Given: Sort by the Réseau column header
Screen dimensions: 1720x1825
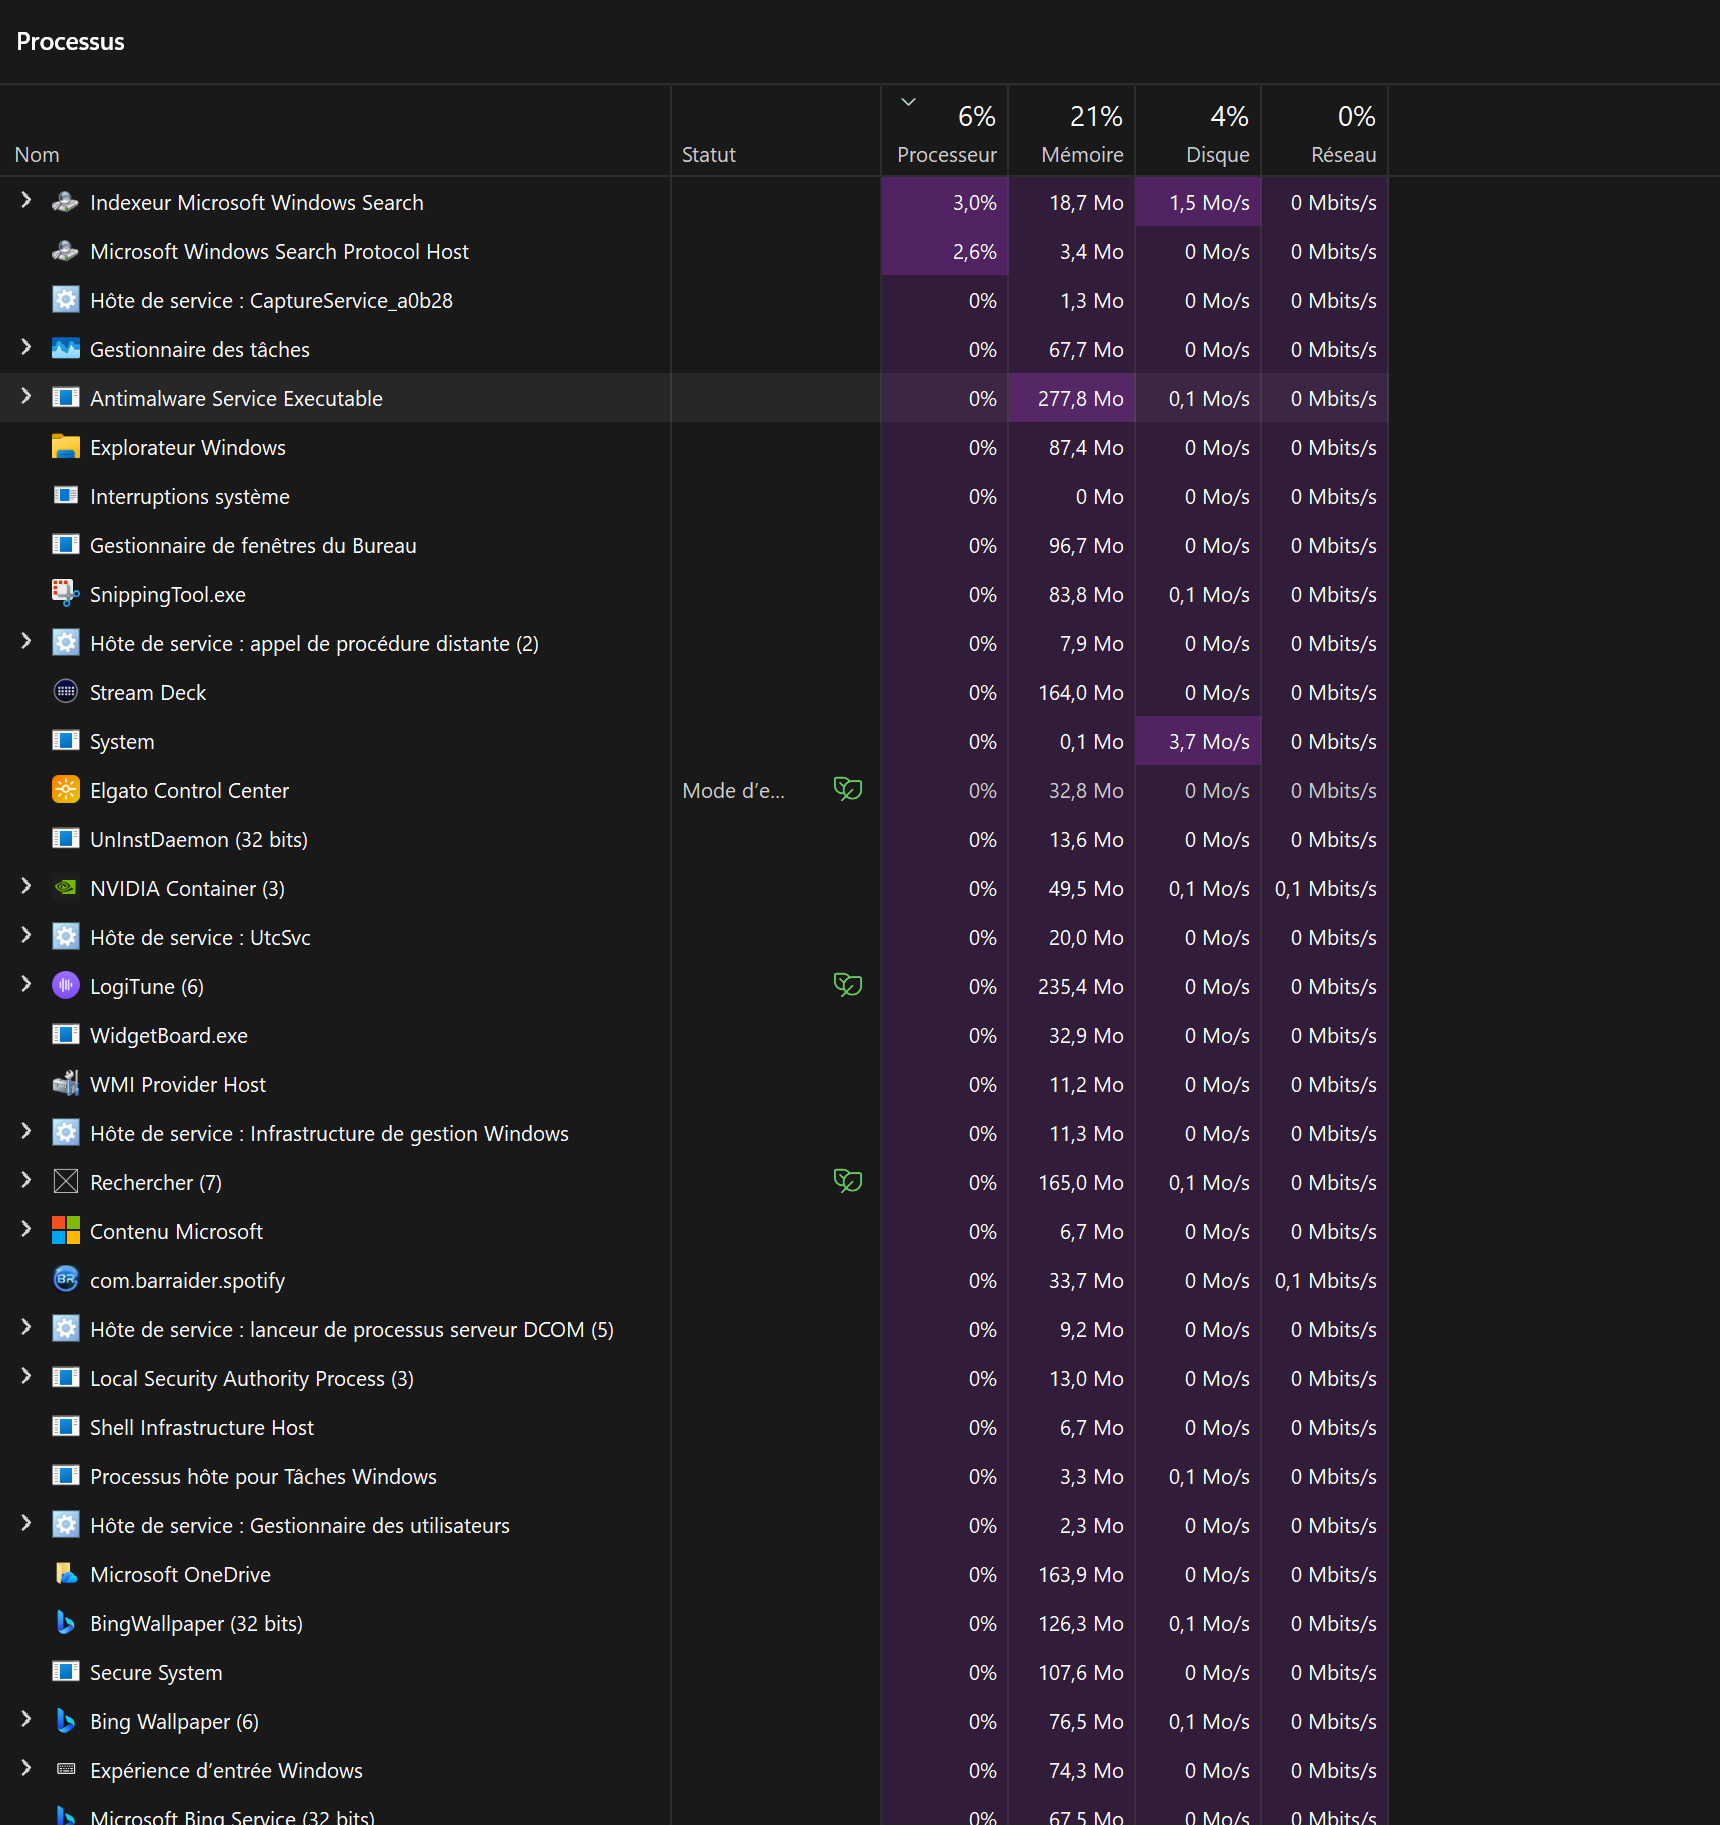Looking at the screenshot, I should pyautogui.click(x=1325, y=131).
